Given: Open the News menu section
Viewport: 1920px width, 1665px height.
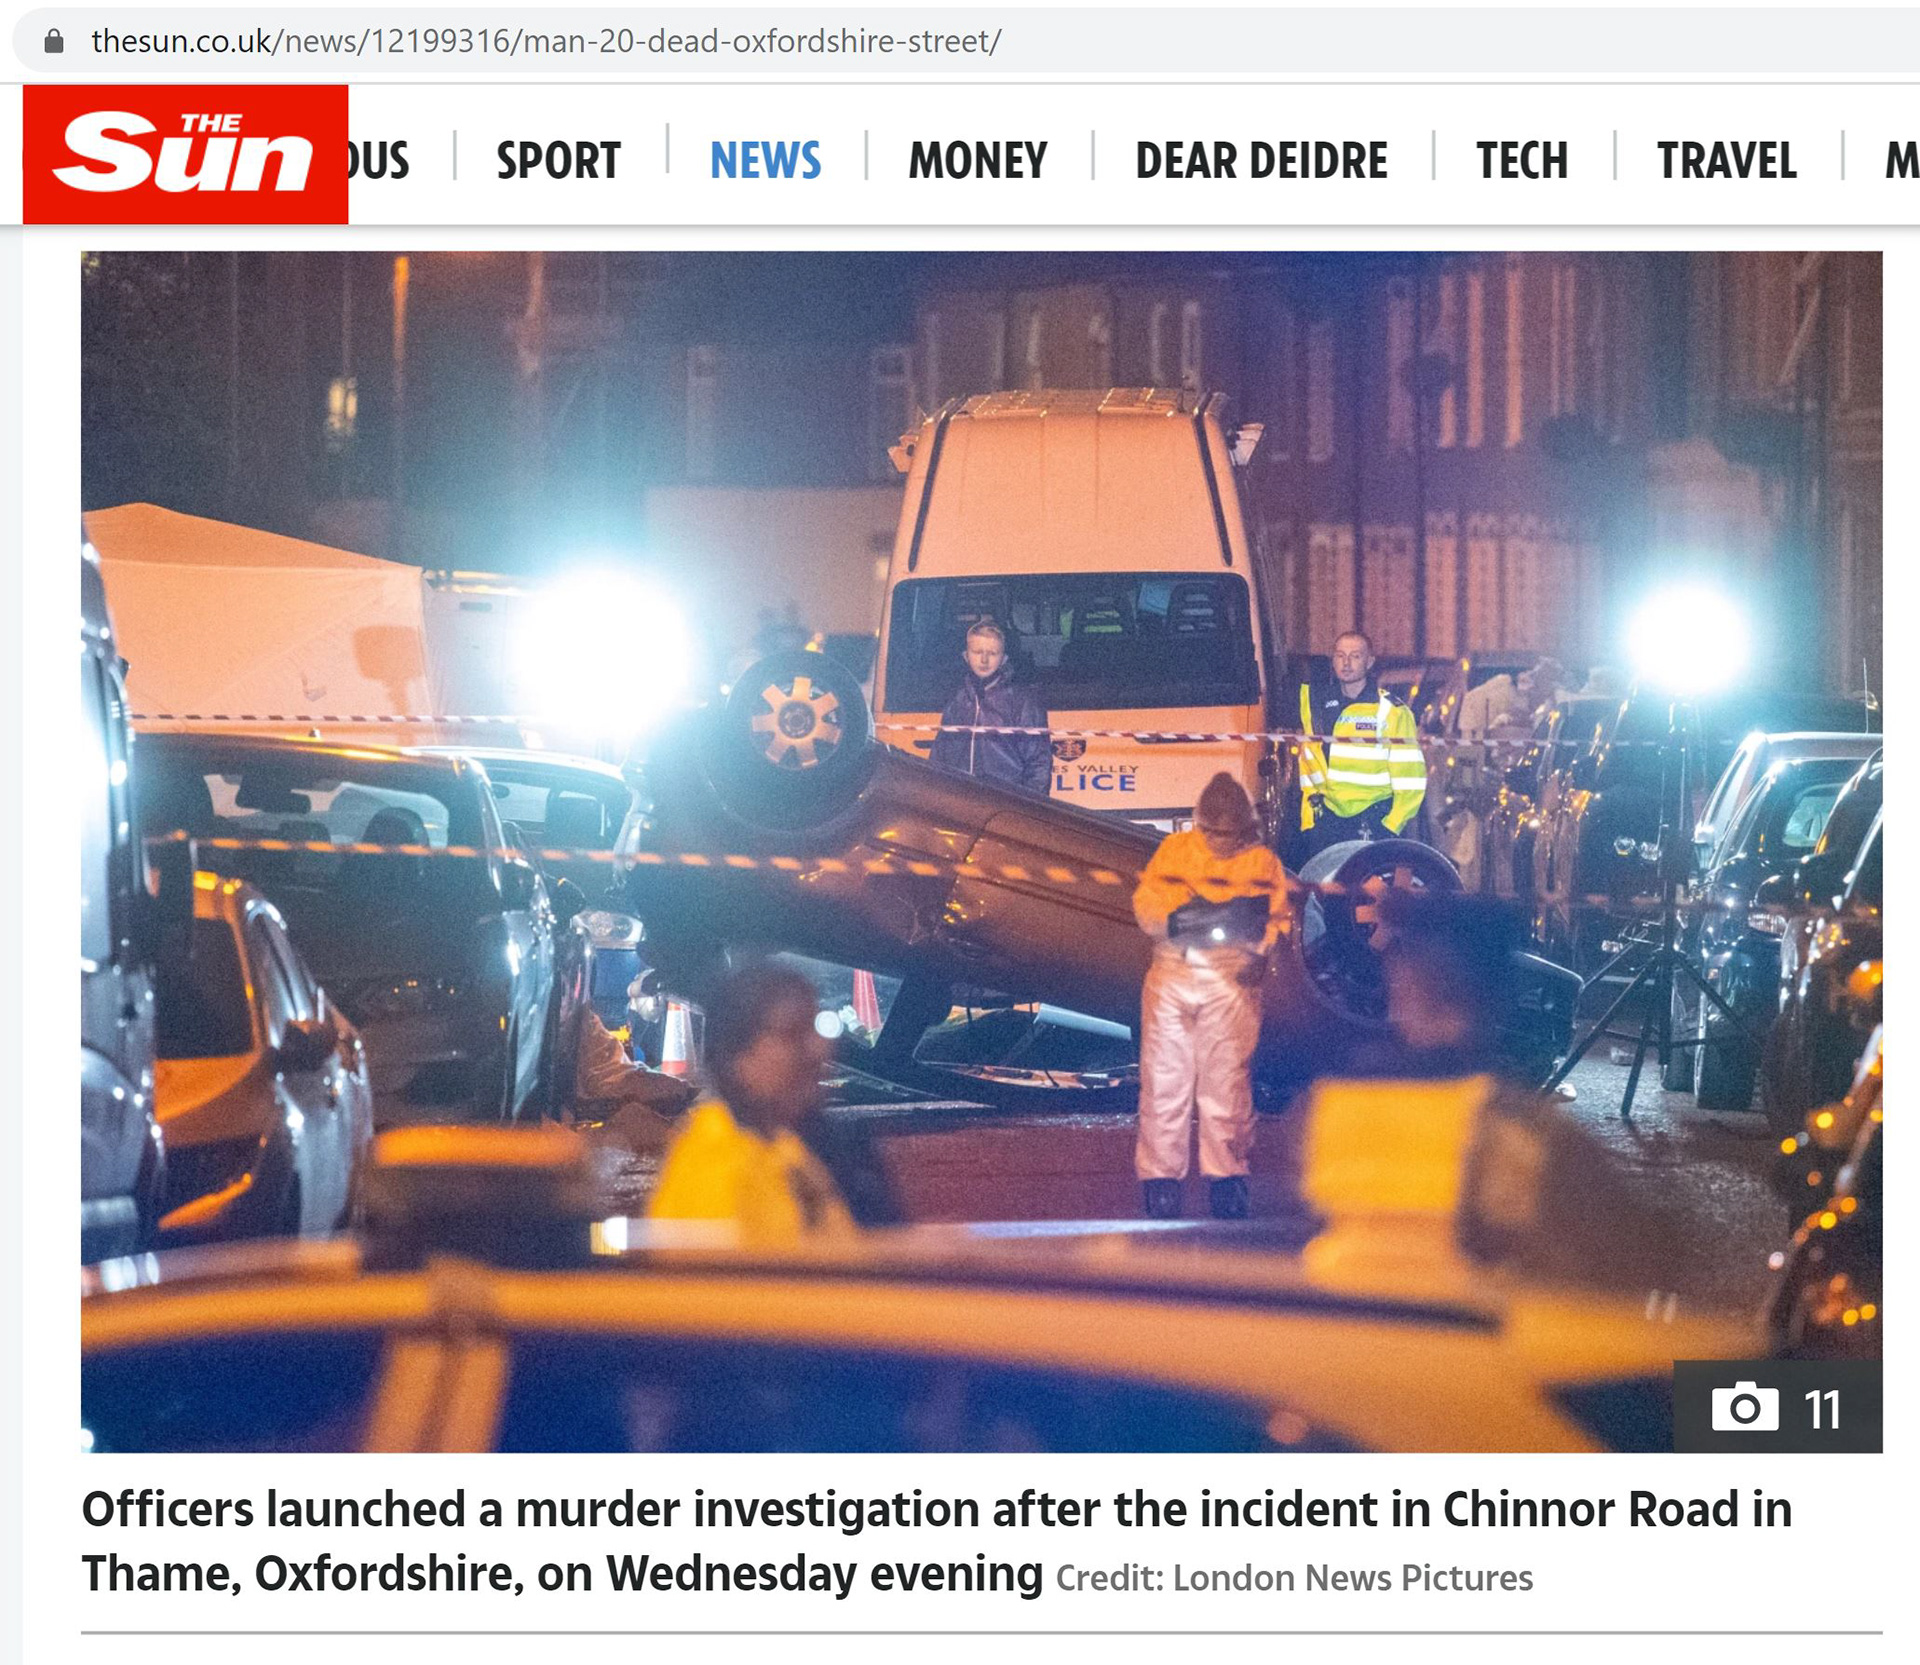Looking at the screenshot, I should pyautogui.click(x=765, y=160).
